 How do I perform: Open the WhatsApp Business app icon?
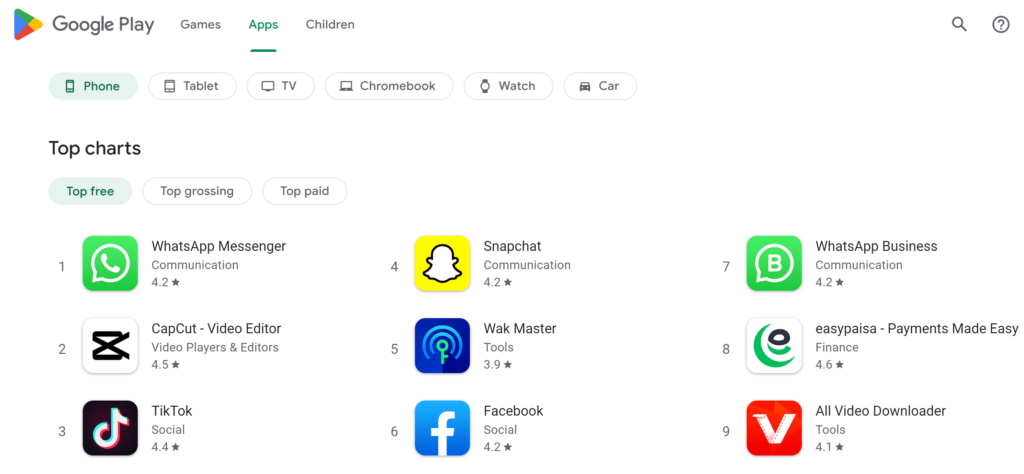pyautogui.click(x=774, y=264)
